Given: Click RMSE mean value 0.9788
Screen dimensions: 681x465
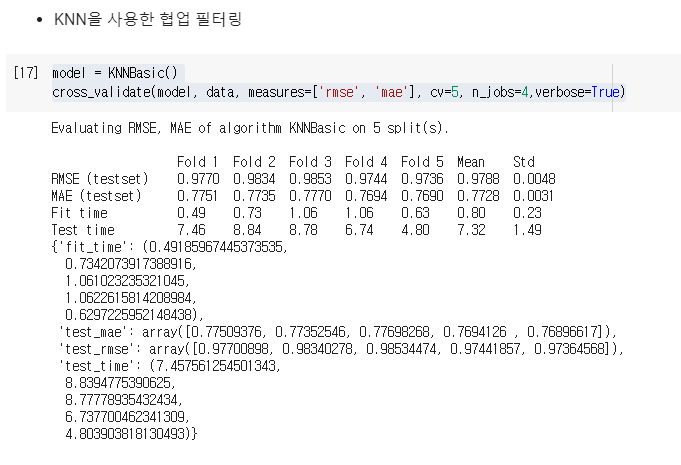Looking at the screenshot, I should (x=478, y=179).
